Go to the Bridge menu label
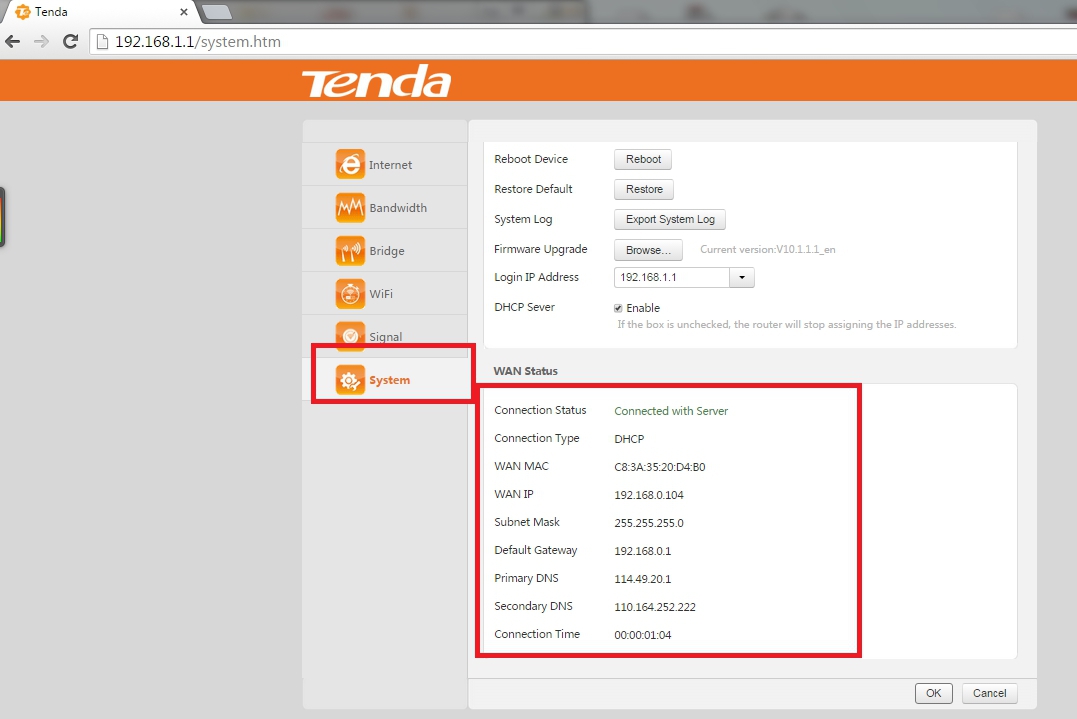The height and width of the screenshot is (719, 1077). (387, 251)
